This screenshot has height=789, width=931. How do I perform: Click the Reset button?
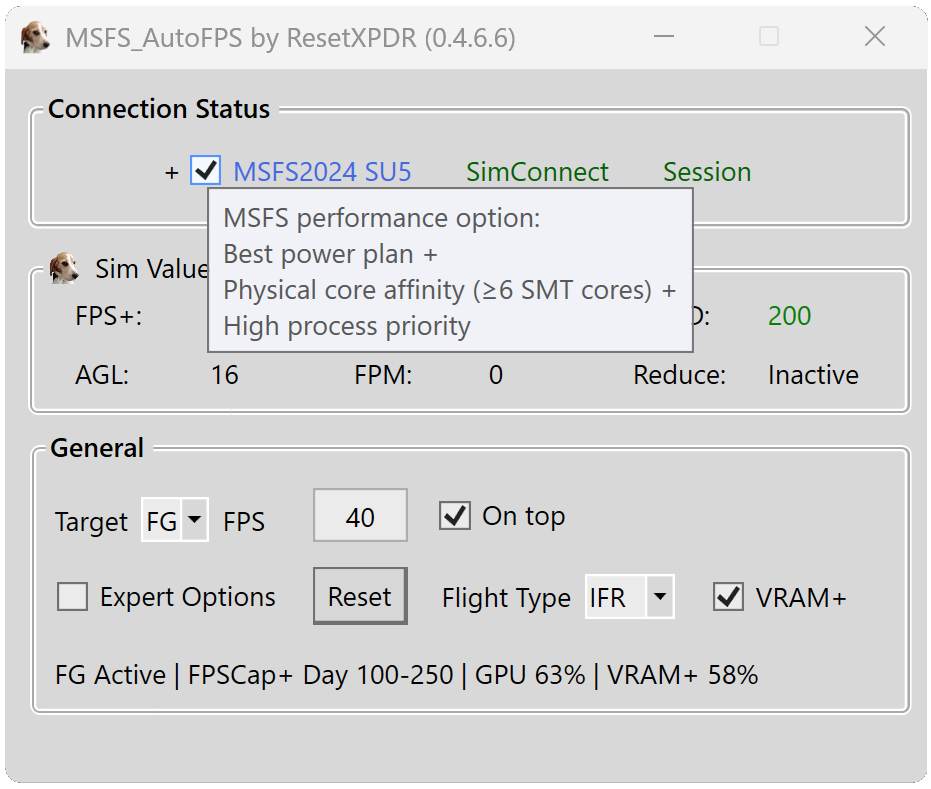pyautogui.click(x=360, y=596)
